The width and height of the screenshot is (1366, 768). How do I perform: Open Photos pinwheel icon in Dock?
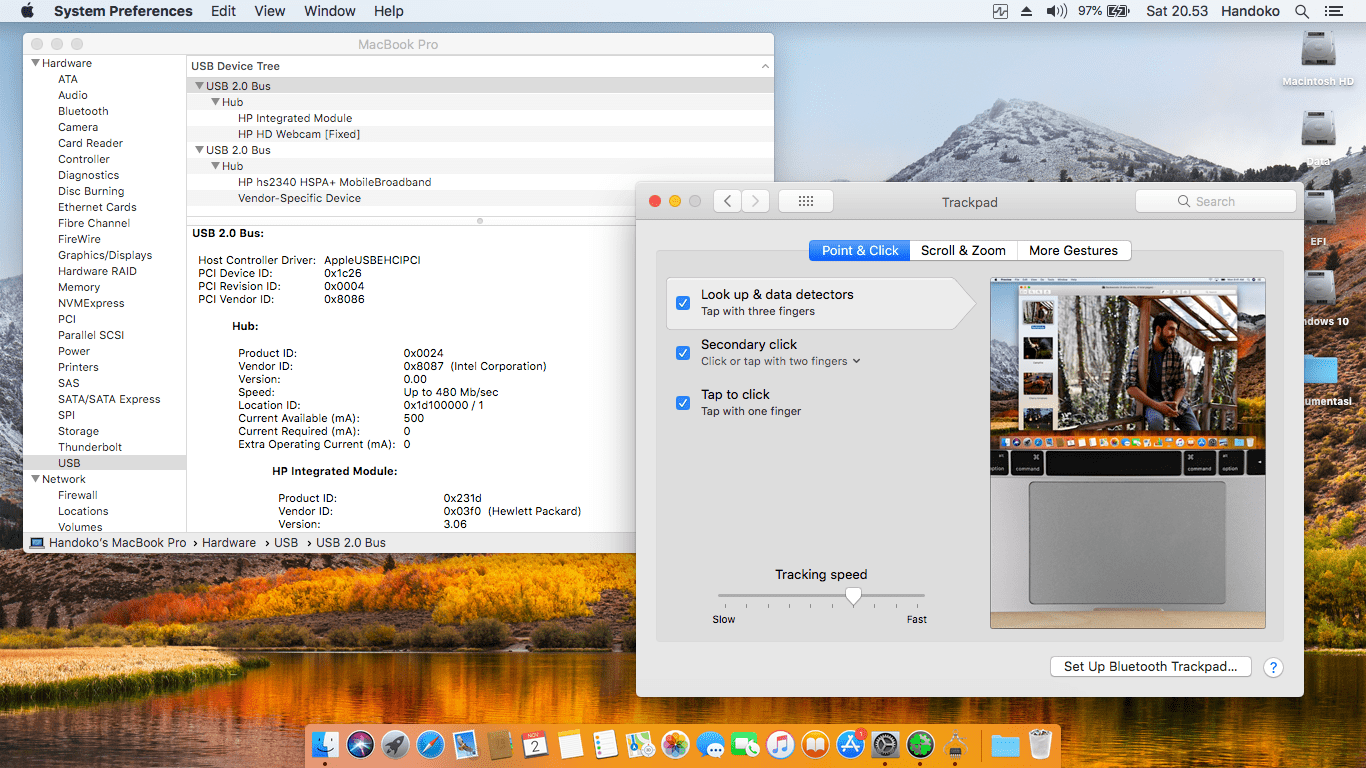point(676,745)
